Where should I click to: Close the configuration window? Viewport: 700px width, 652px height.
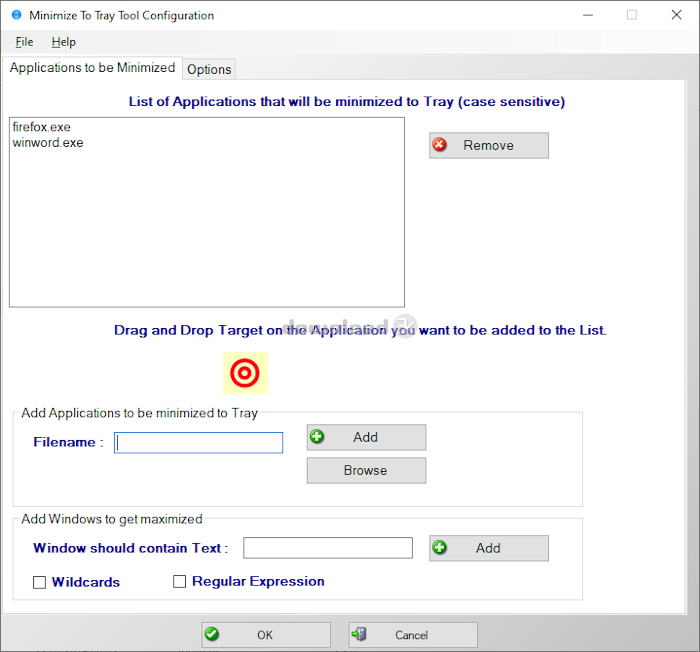point(676,15)
